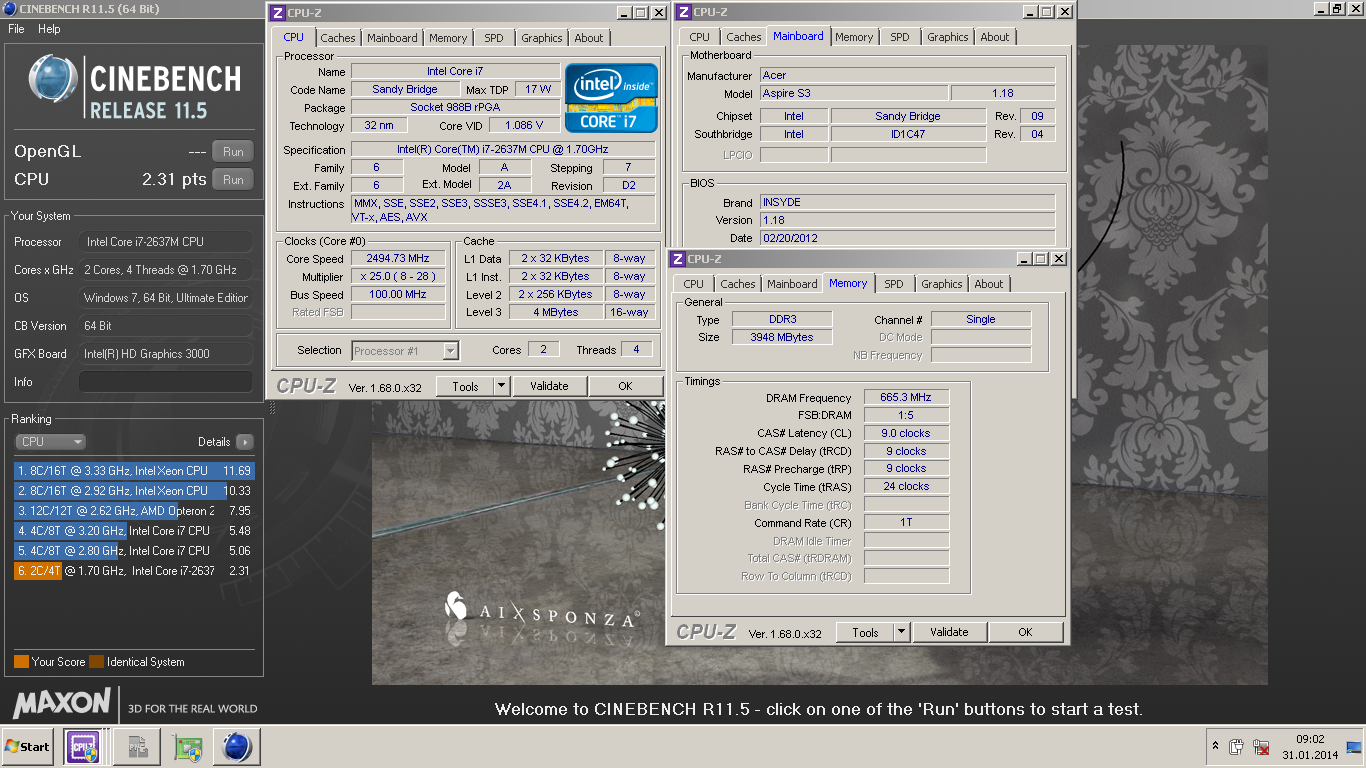This screenshot has height=768, width=1366.
Task: Open the CPU ranking type dropdown
Action: [x=50, y=441]
